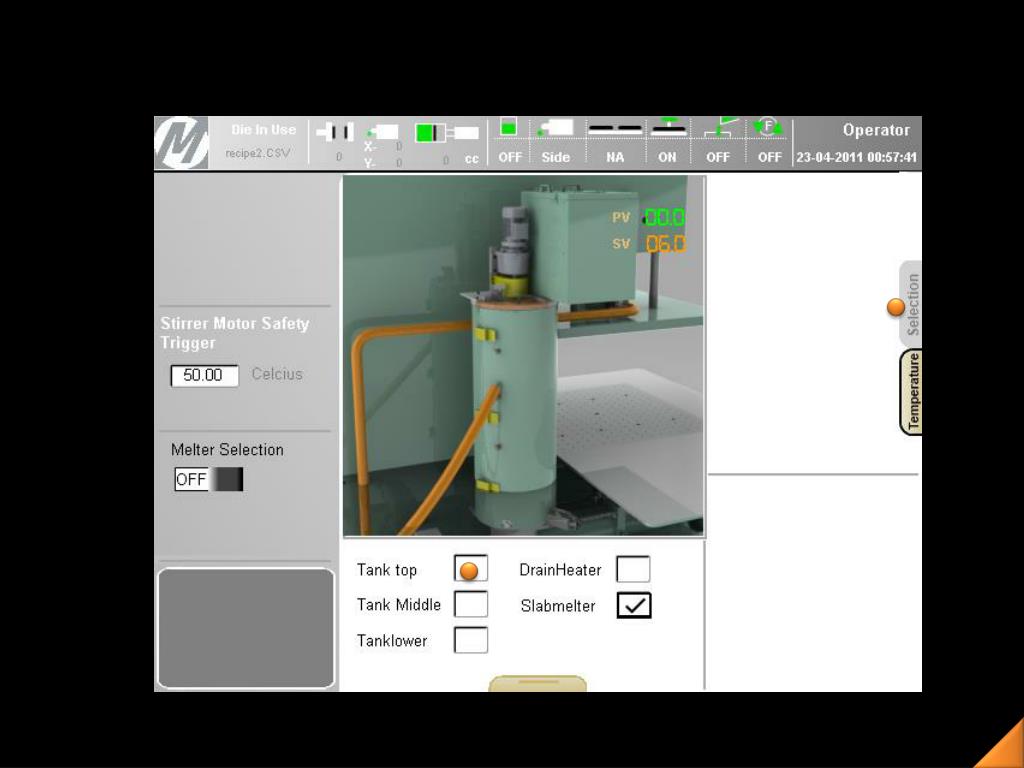Click the green lever icon above OFF
Screen dimensions: 1024x768
coord(721,127)
